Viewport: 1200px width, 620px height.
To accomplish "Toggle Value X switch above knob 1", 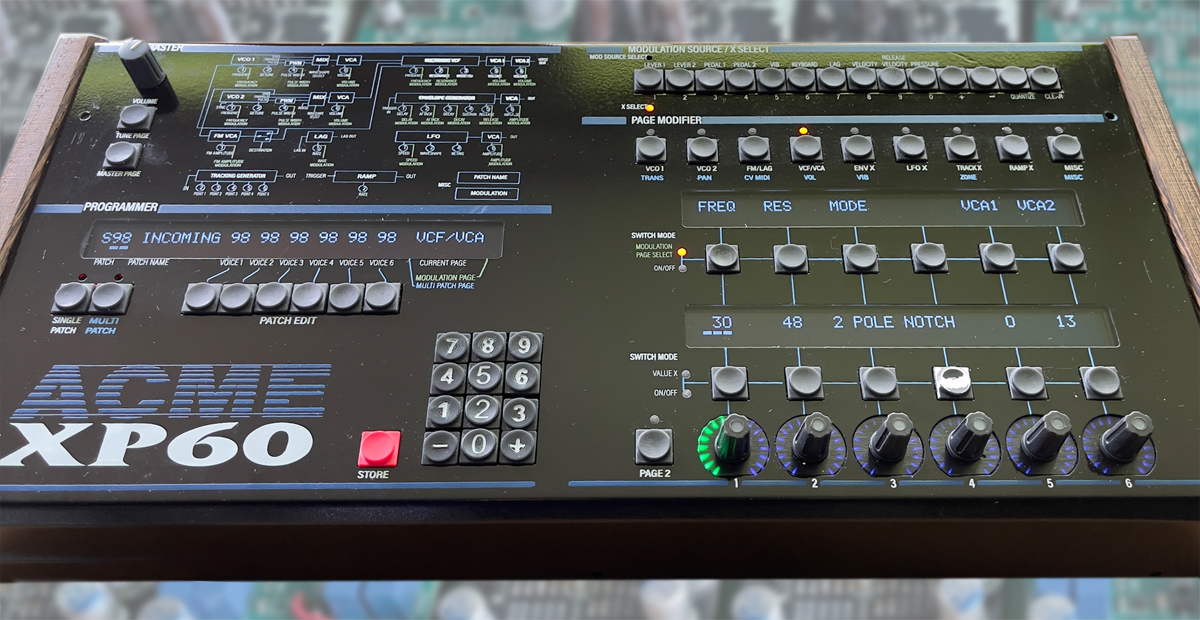I will click(x=729, y=381).
